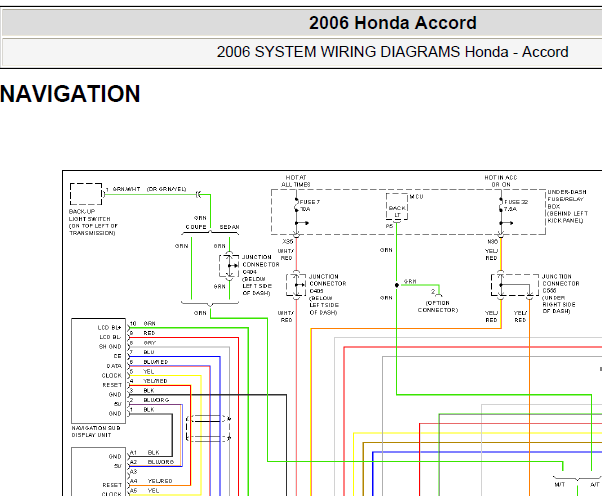This screenshot has width=602, height=496.
Task: Click the "COUPE" branch label
Action: click(x=196, y=227)
